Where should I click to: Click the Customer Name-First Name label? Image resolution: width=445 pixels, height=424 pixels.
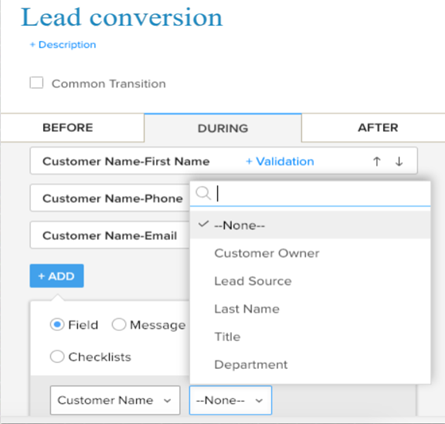[126, 161]
